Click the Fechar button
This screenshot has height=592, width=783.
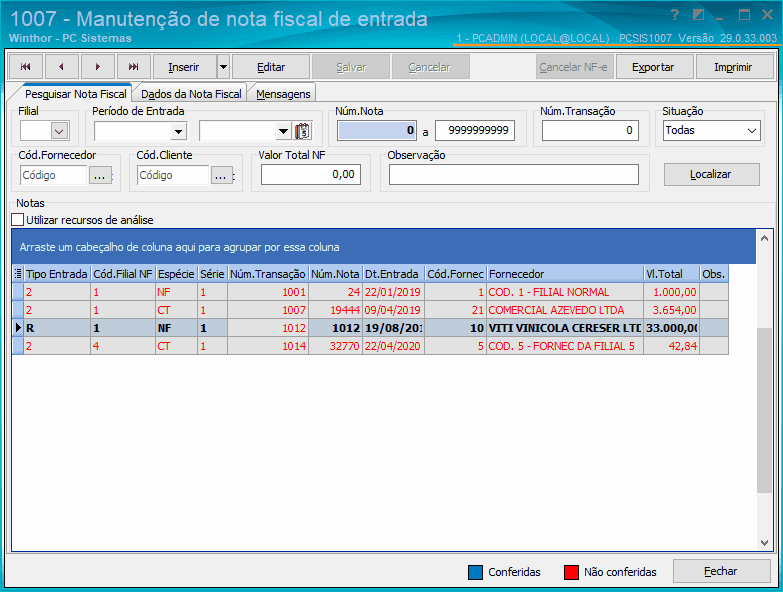click(721, 571)
